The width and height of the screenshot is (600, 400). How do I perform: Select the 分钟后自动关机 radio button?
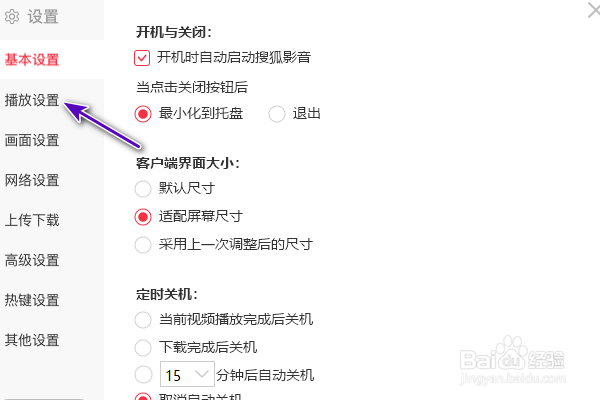142,376
